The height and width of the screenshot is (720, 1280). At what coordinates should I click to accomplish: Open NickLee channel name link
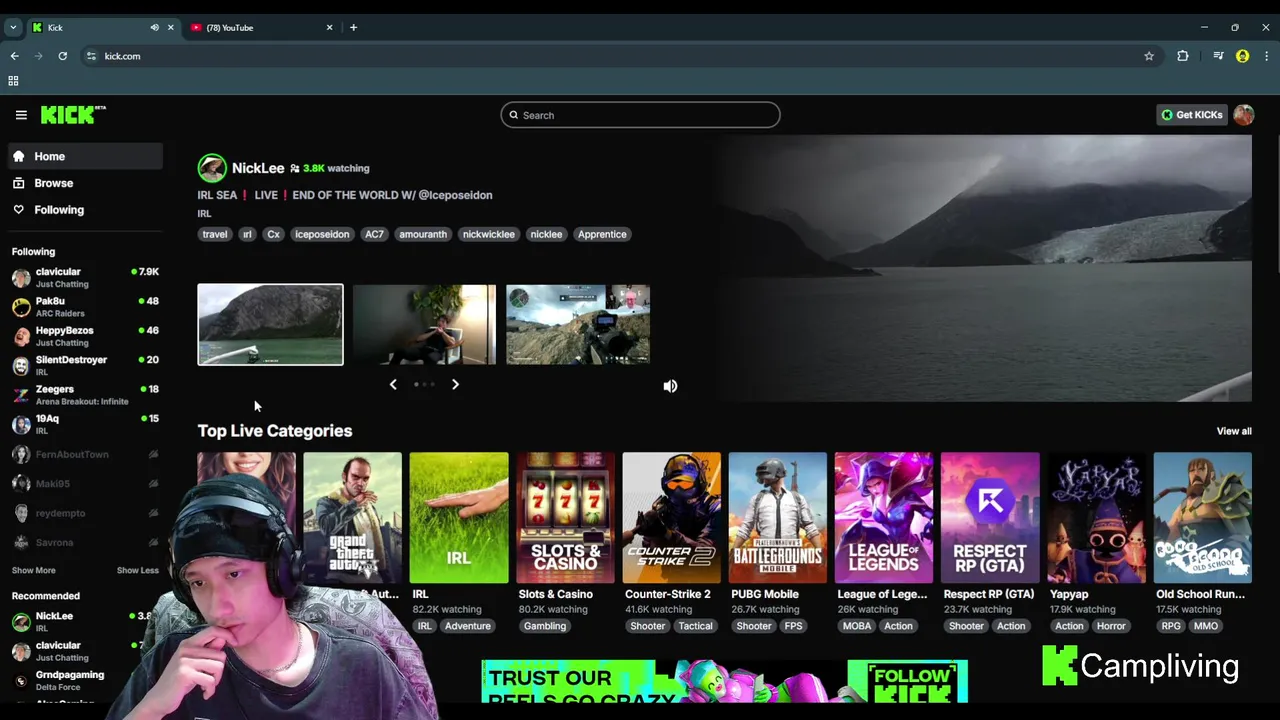[258, 168]
